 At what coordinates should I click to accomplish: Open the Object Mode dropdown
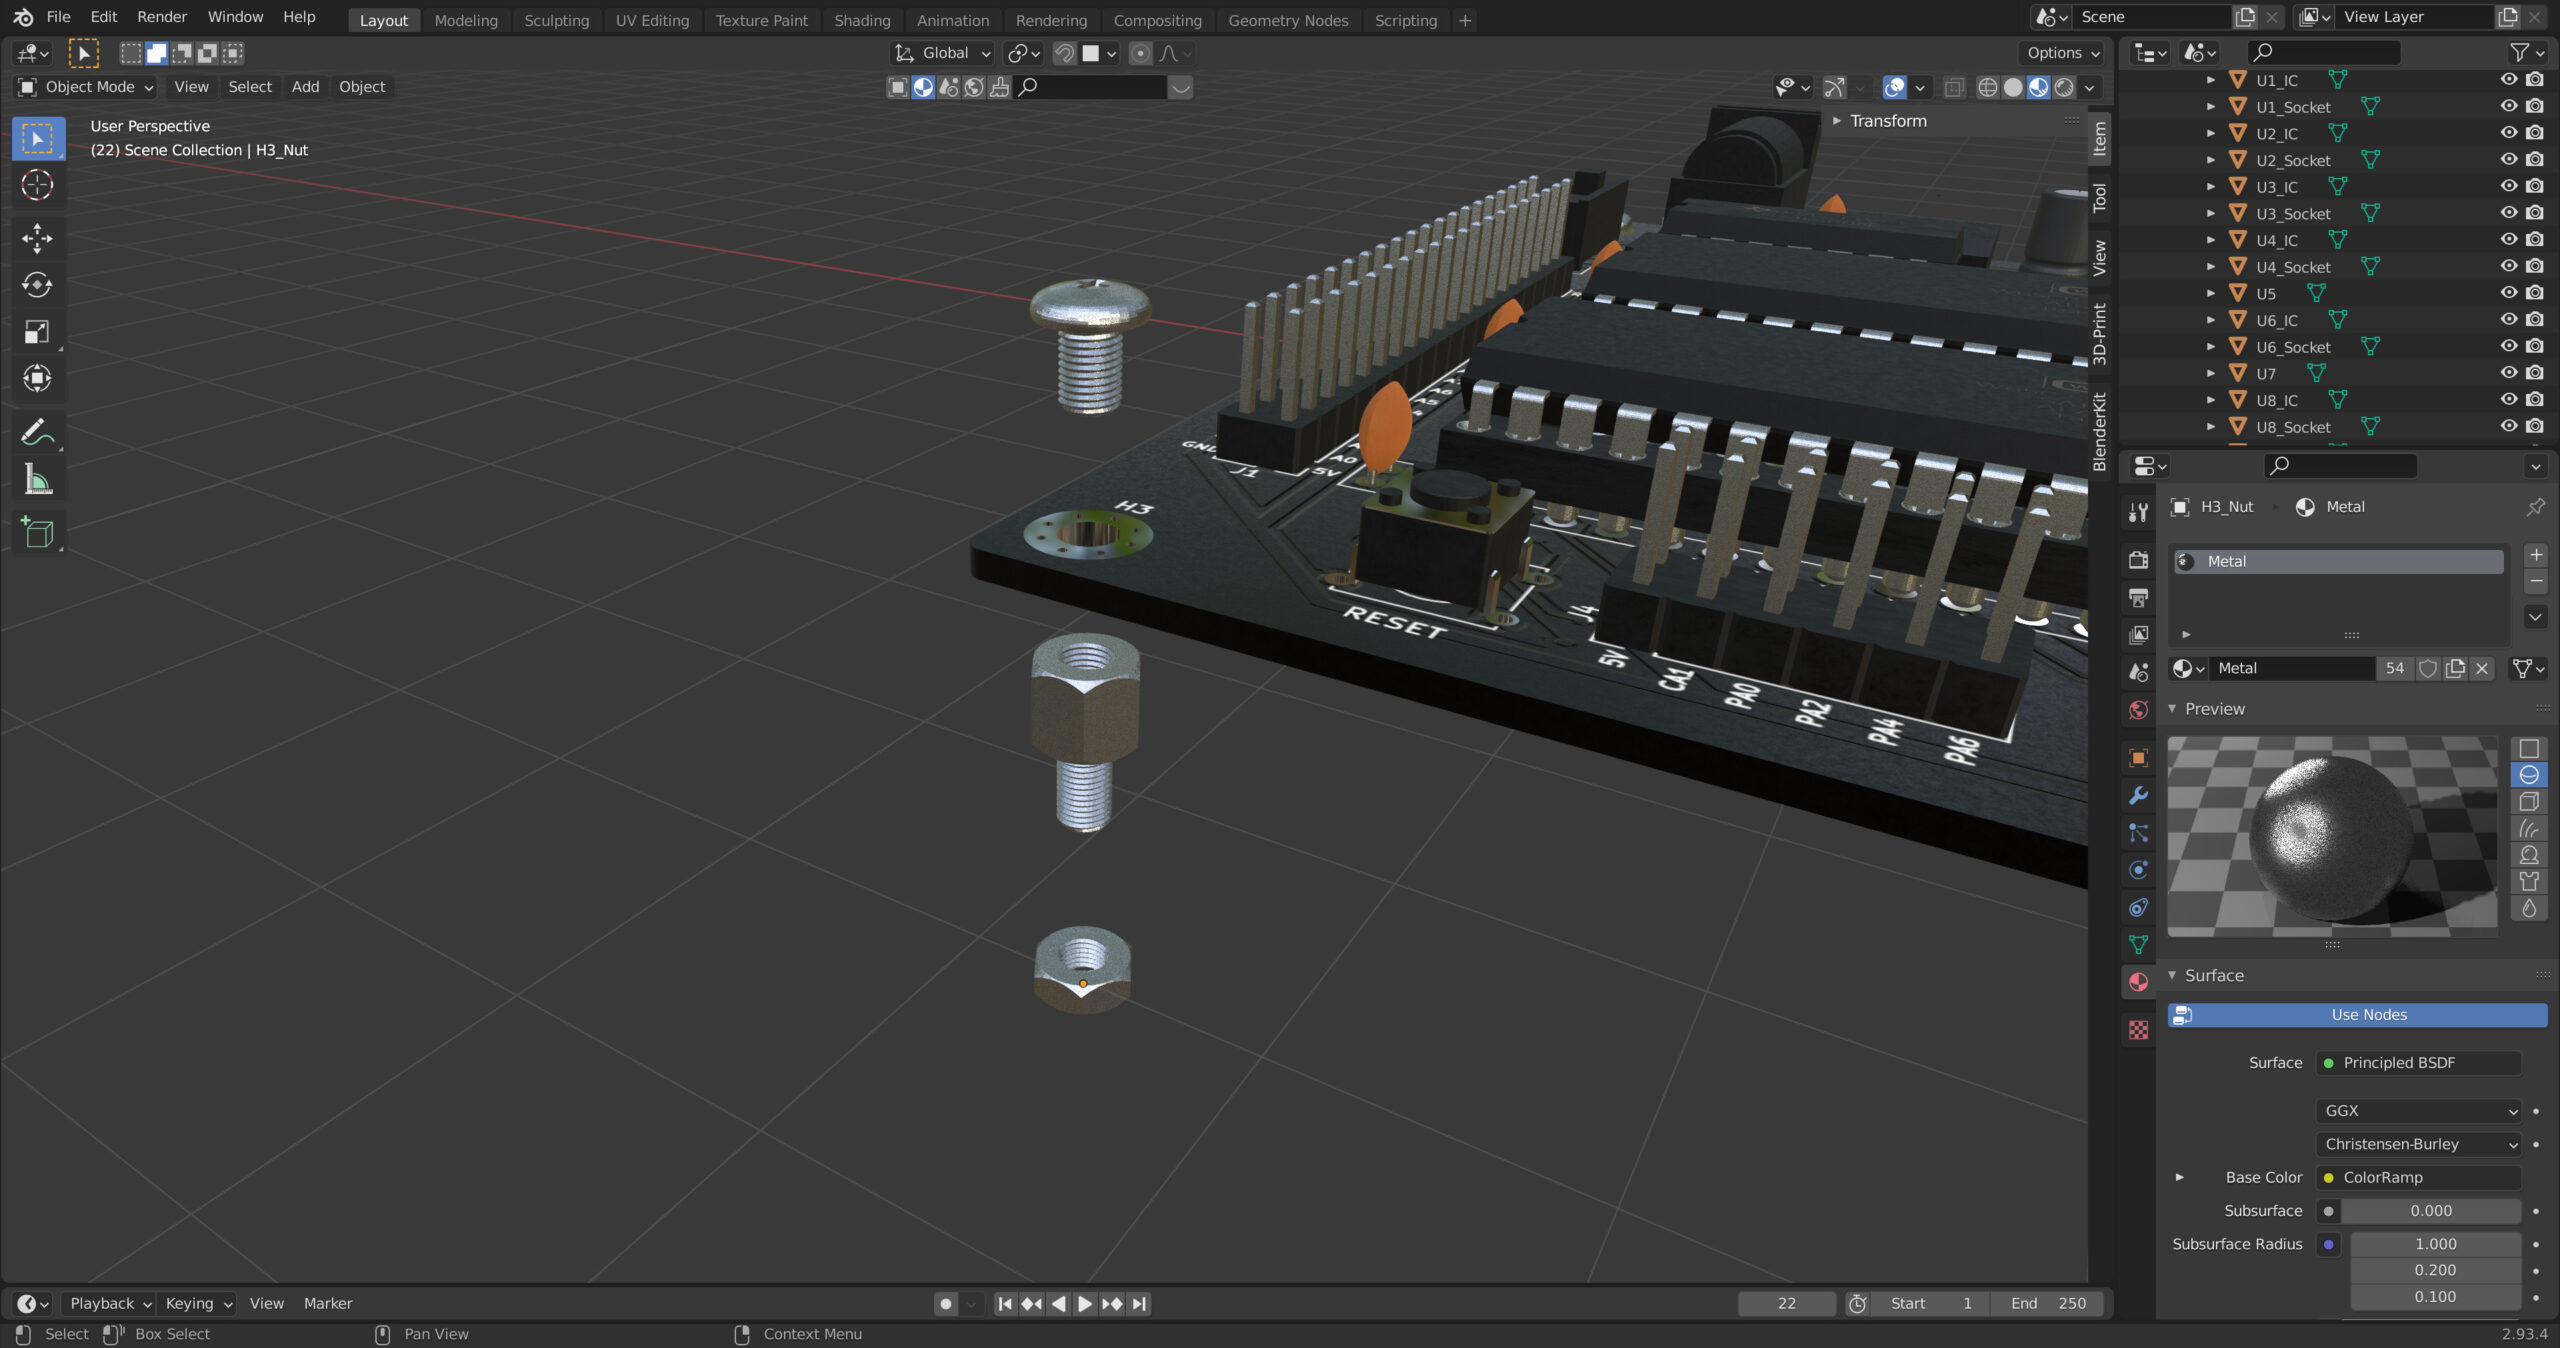click(86, 87)
